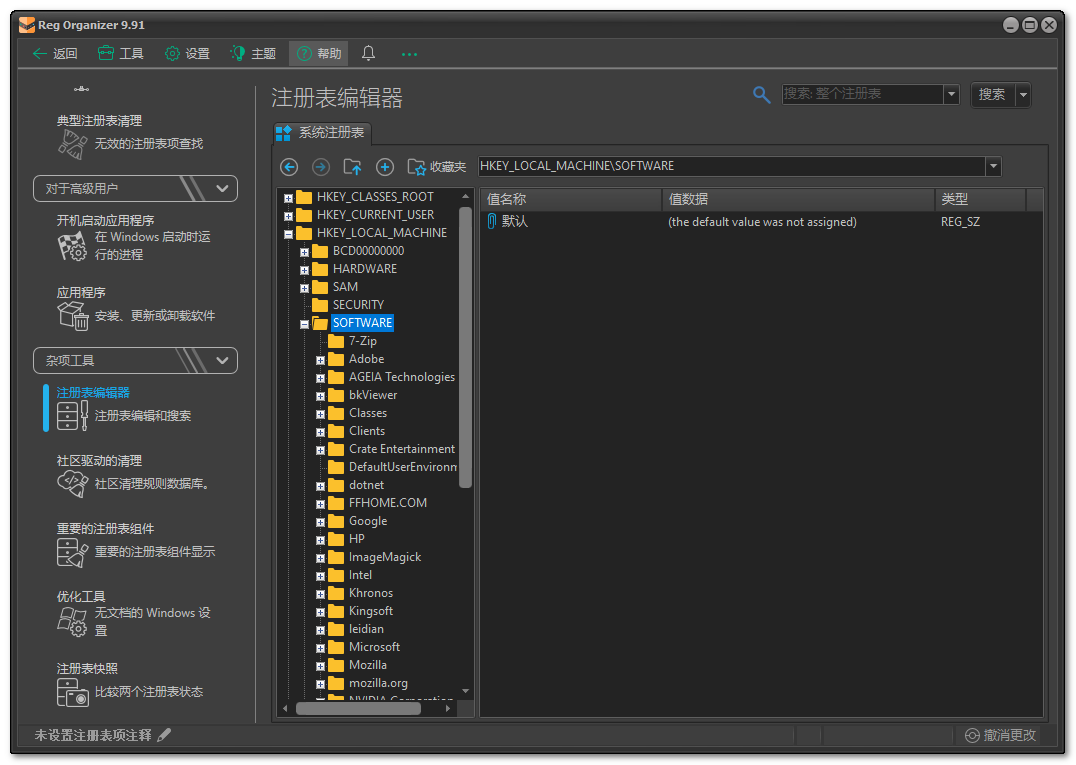Open 安装、更新或卸载软件 link
1076x765 pixels.
pos(155,316)
